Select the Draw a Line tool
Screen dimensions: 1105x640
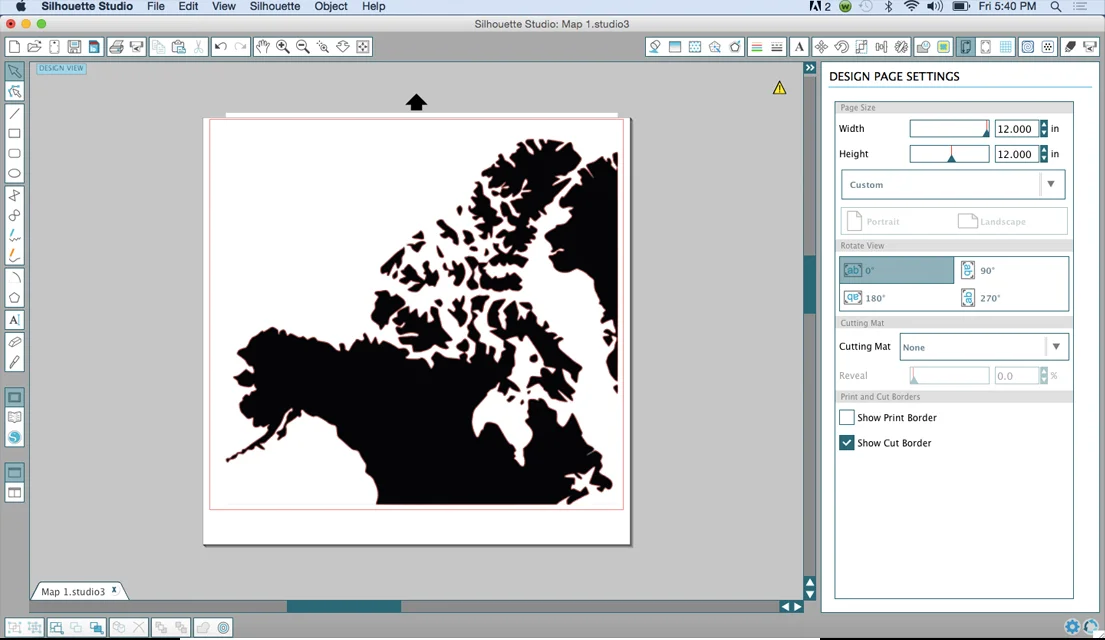click(x=14, y=113)
